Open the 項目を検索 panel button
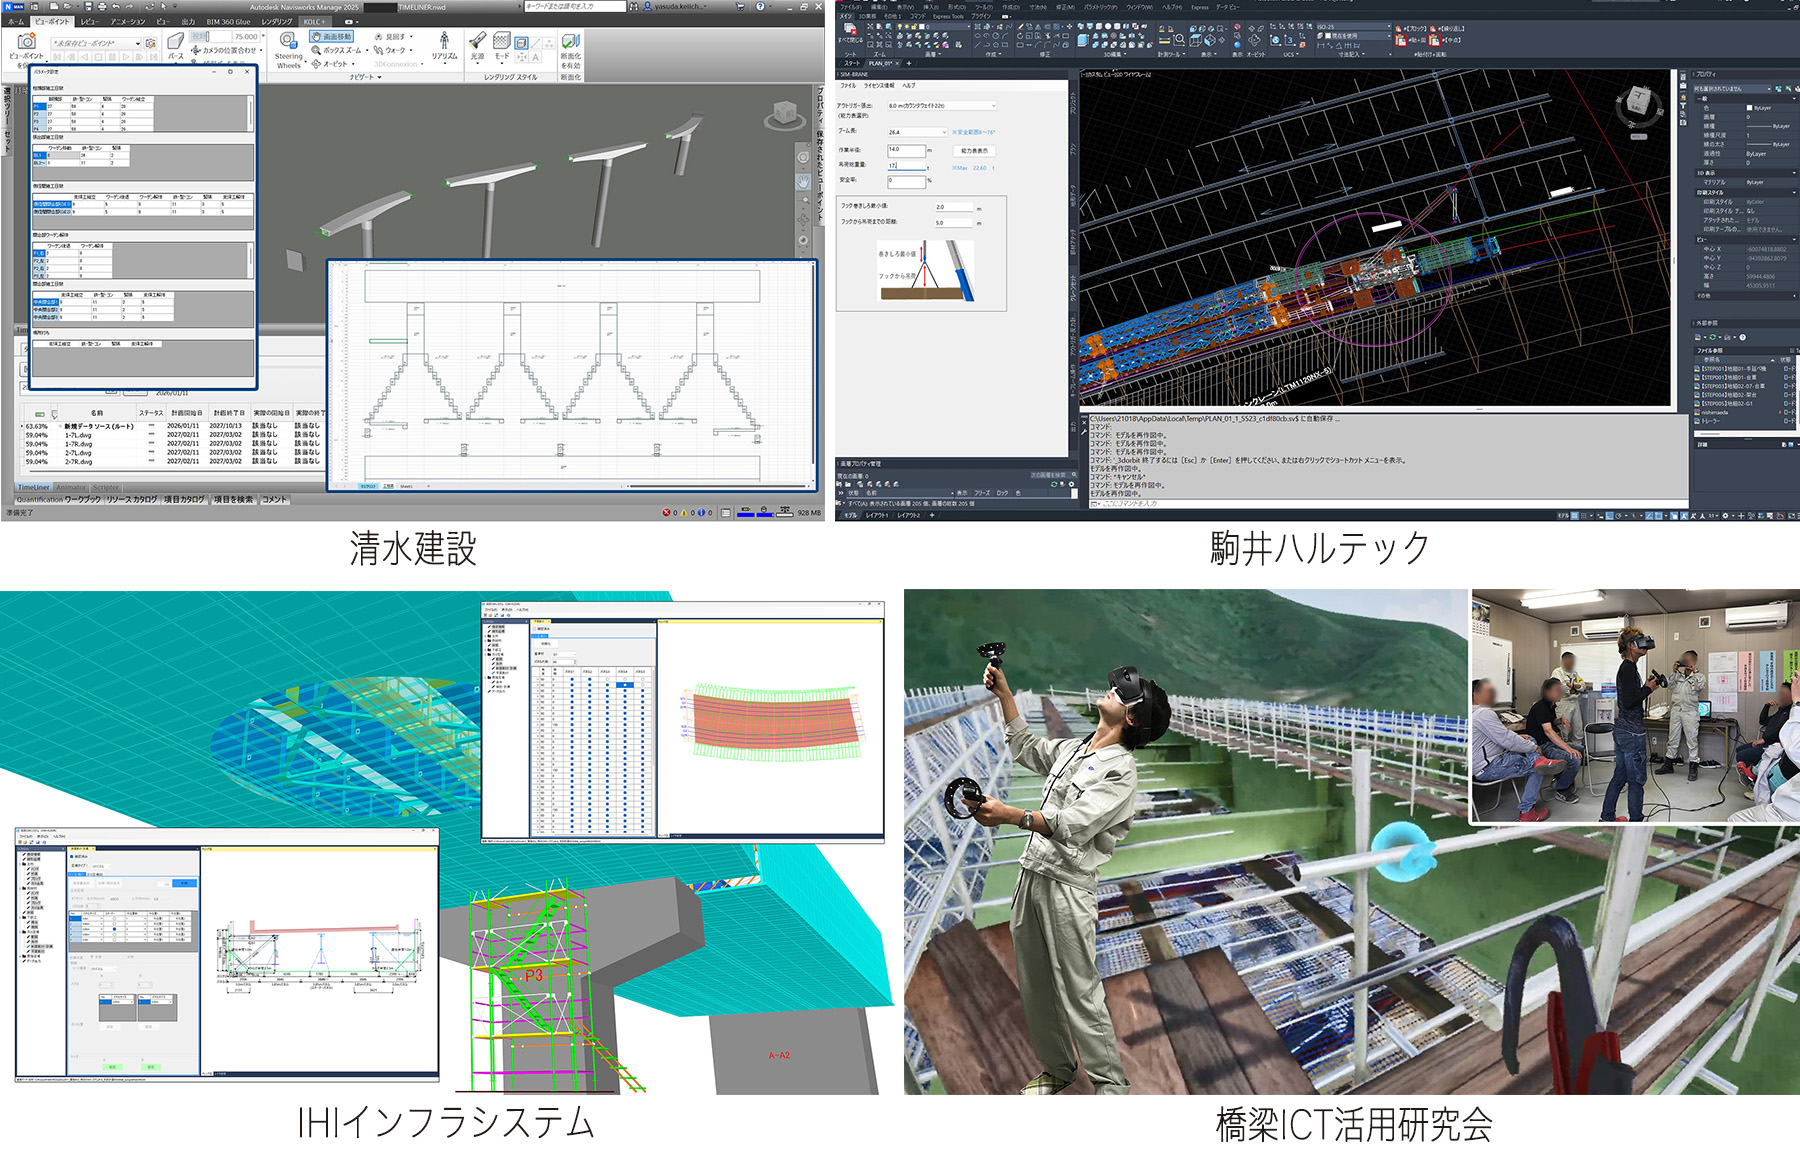The height and width of the screenshot is (1165, 1800). tap(233, 500)
